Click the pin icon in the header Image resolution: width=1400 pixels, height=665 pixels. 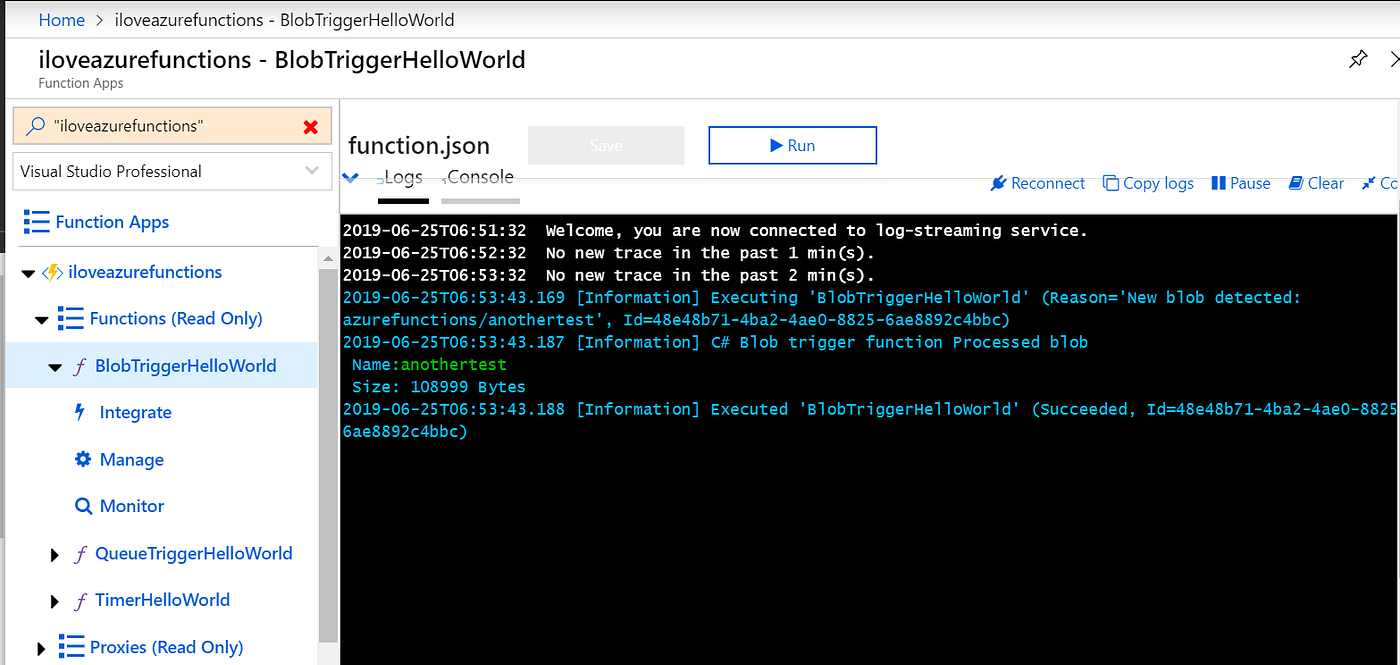(1357, 60)
